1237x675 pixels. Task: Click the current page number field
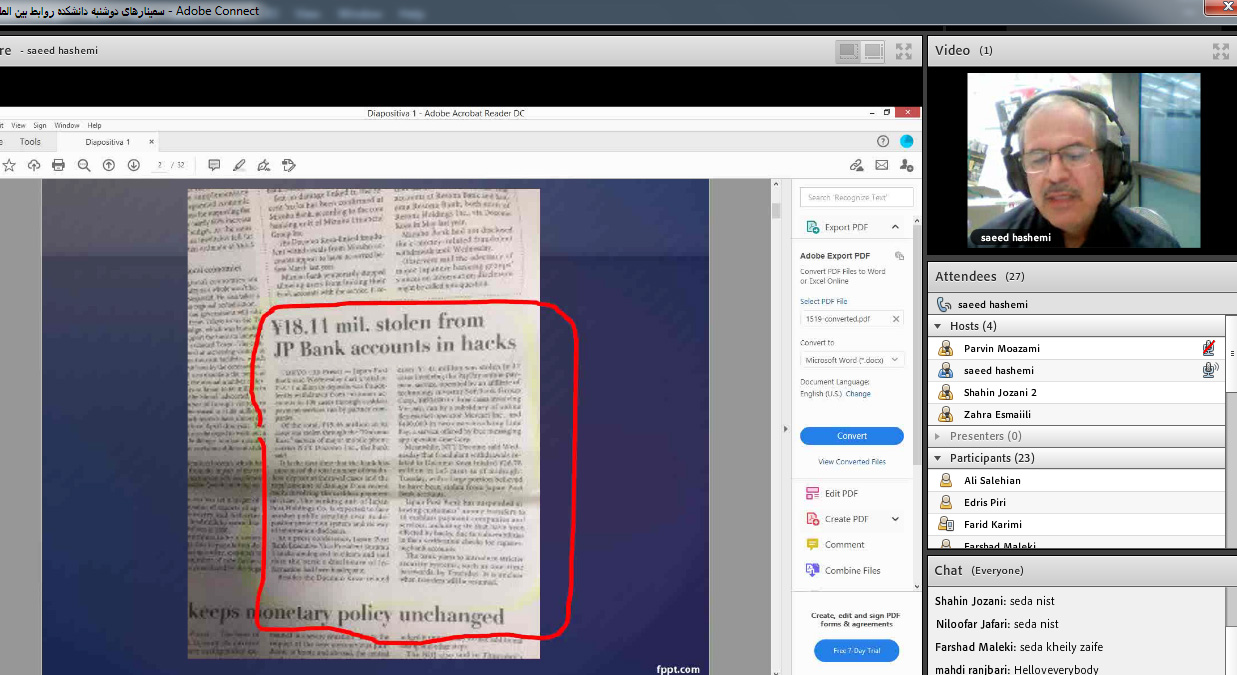[x=160, y=165]
